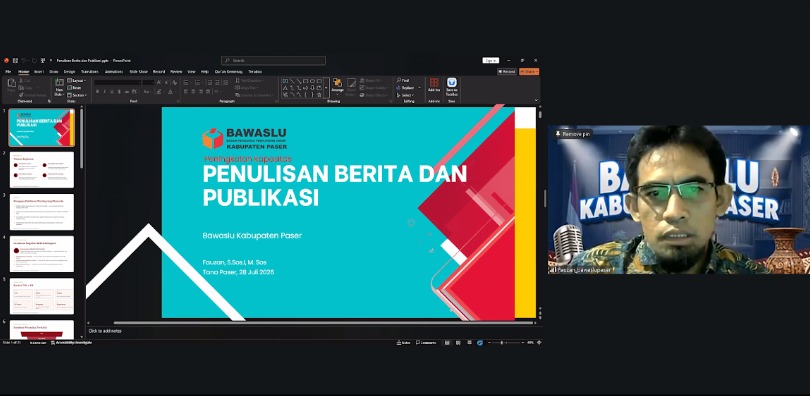Click the Share button
Screen dimensions: 810x396
pos(529,71)
